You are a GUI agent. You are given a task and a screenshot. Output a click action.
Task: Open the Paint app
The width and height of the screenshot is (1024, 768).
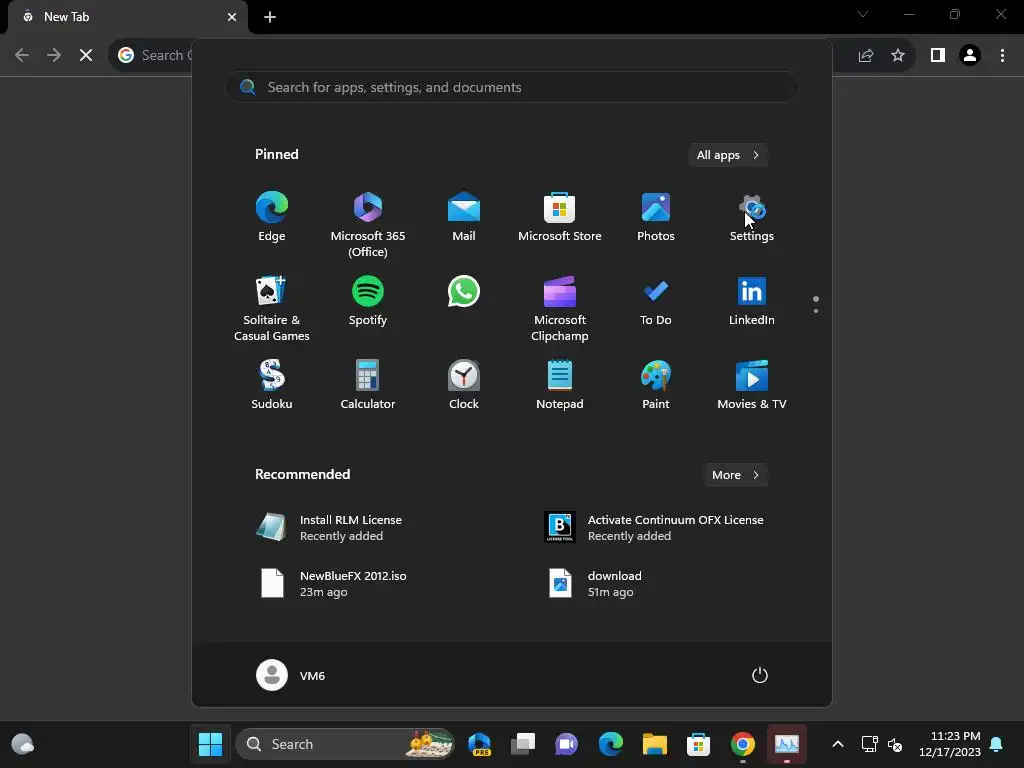tap(656, 385)
